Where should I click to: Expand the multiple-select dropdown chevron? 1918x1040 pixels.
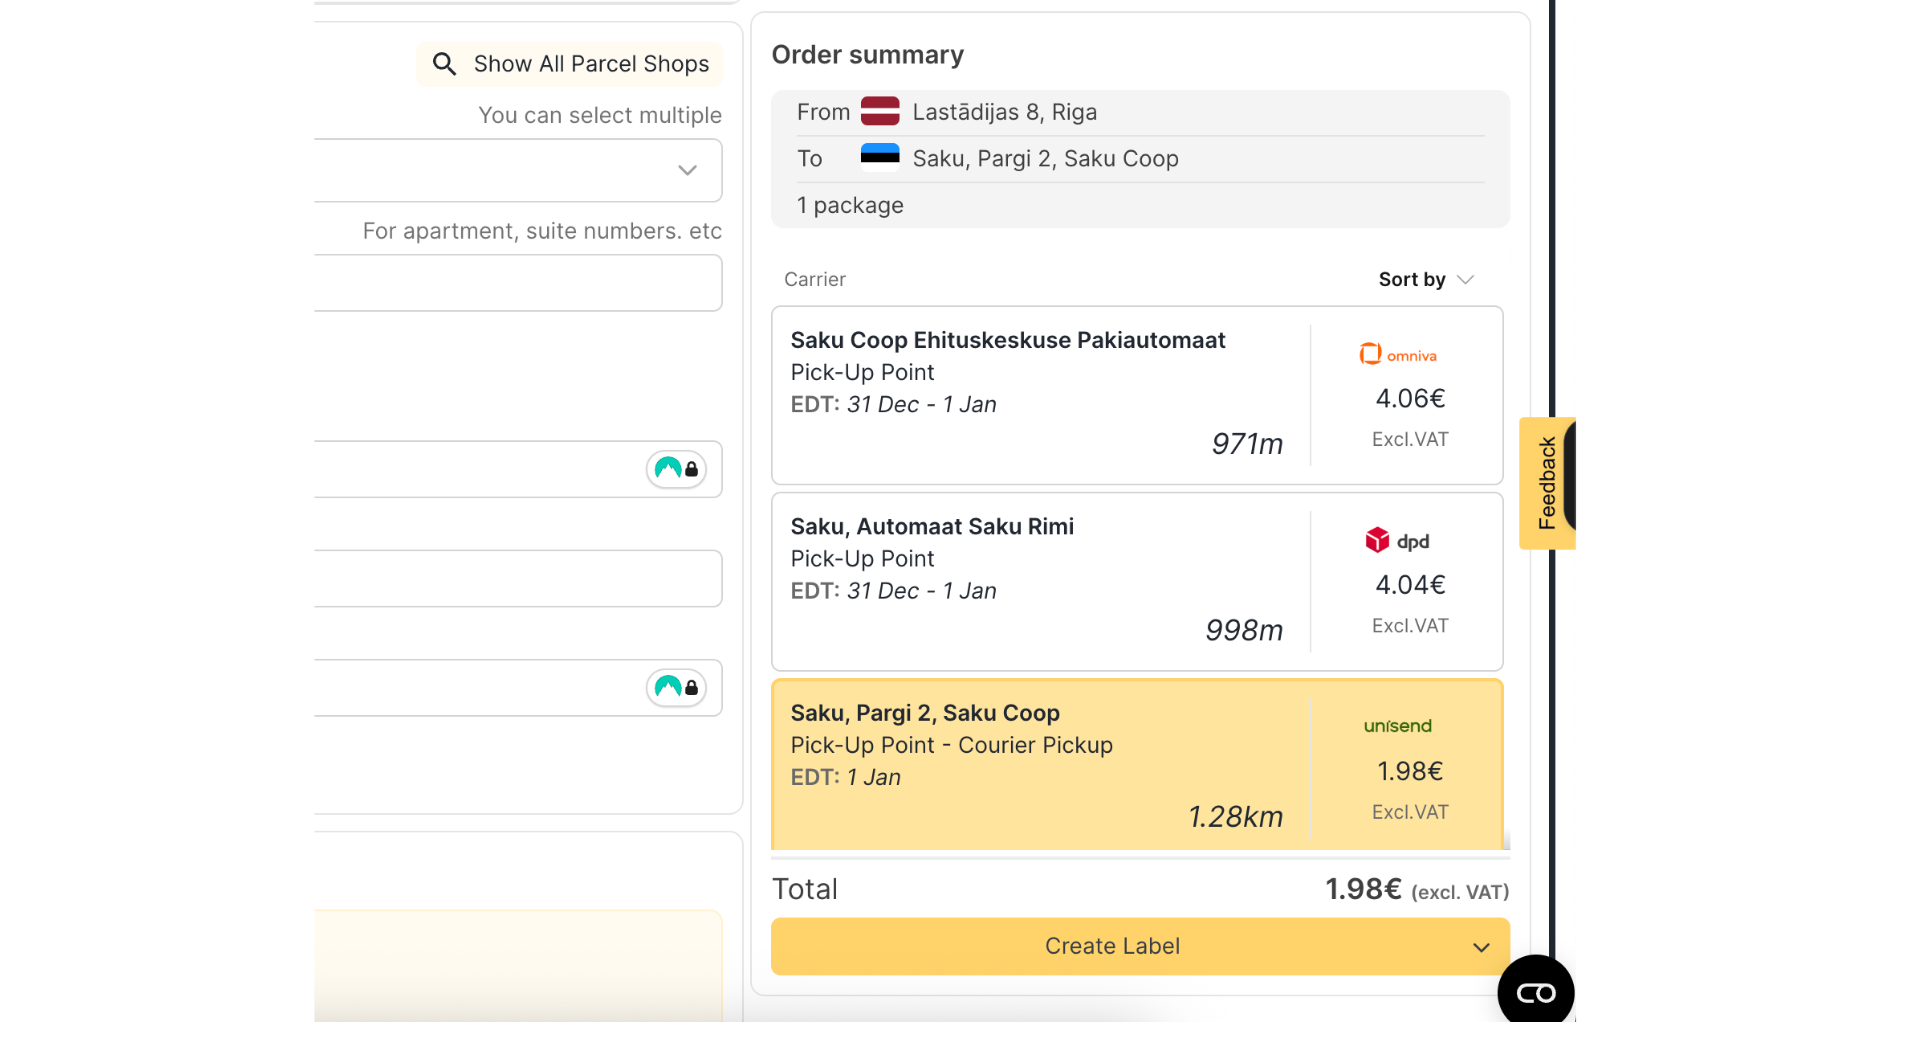pyautogui.click(x=687, y=170)
